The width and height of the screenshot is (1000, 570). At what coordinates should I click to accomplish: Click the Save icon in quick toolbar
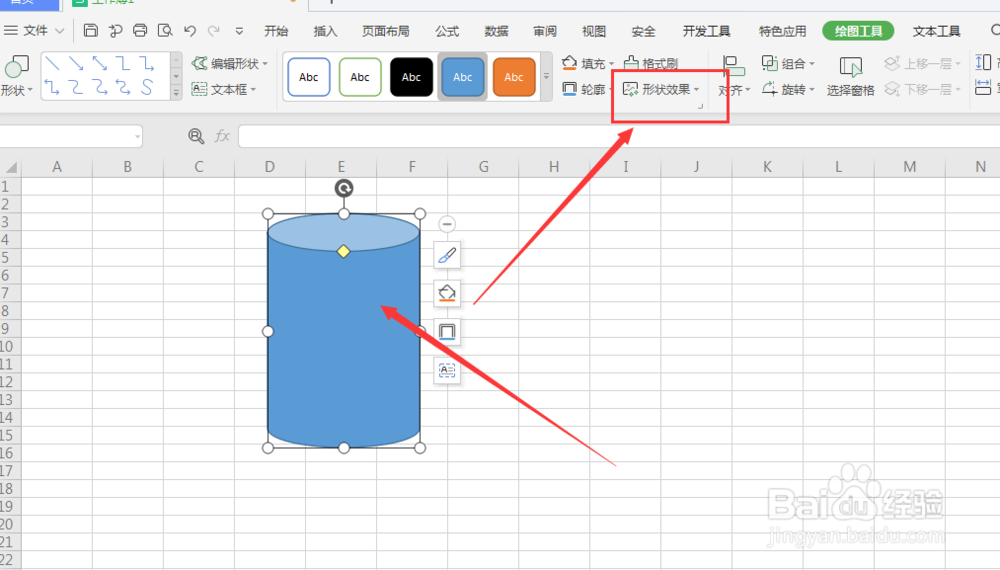[x=91, y=30]
